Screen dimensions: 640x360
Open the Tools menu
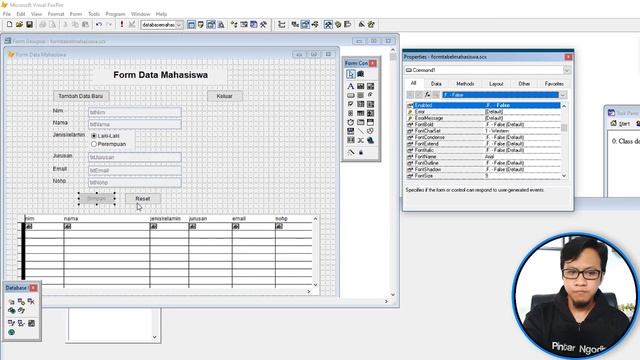click(x=94, y=14)
